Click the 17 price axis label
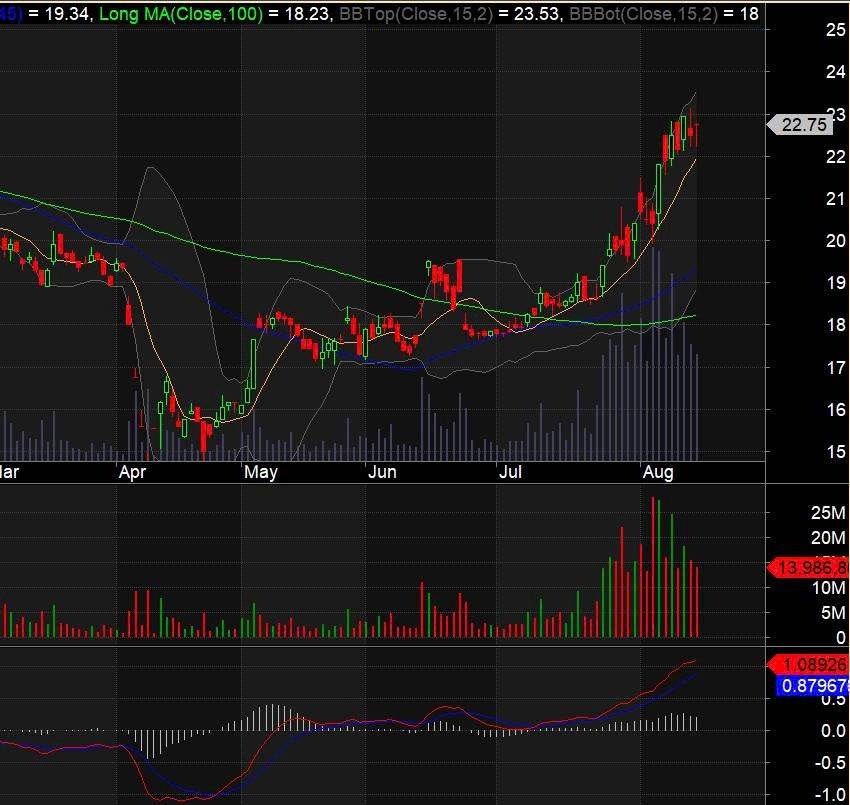850x805 pixels. [835, 368]
